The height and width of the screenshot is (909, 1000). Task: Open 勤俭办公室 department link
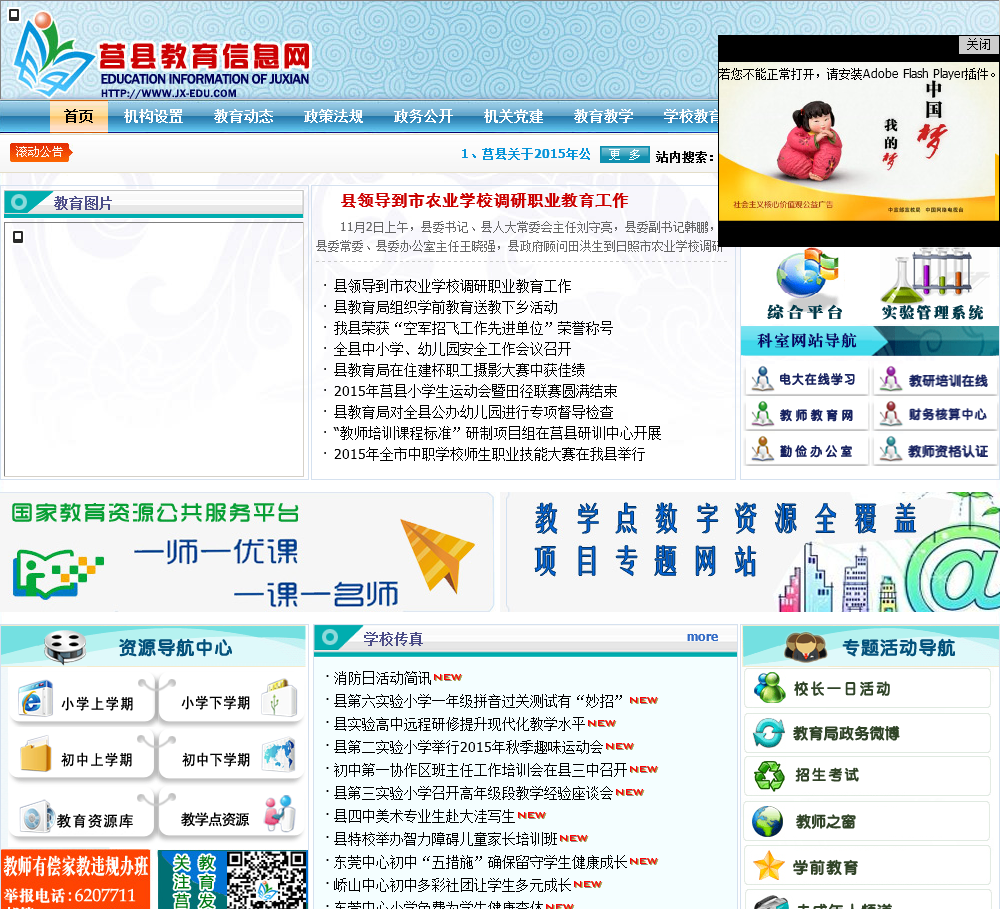coord(806,451)
